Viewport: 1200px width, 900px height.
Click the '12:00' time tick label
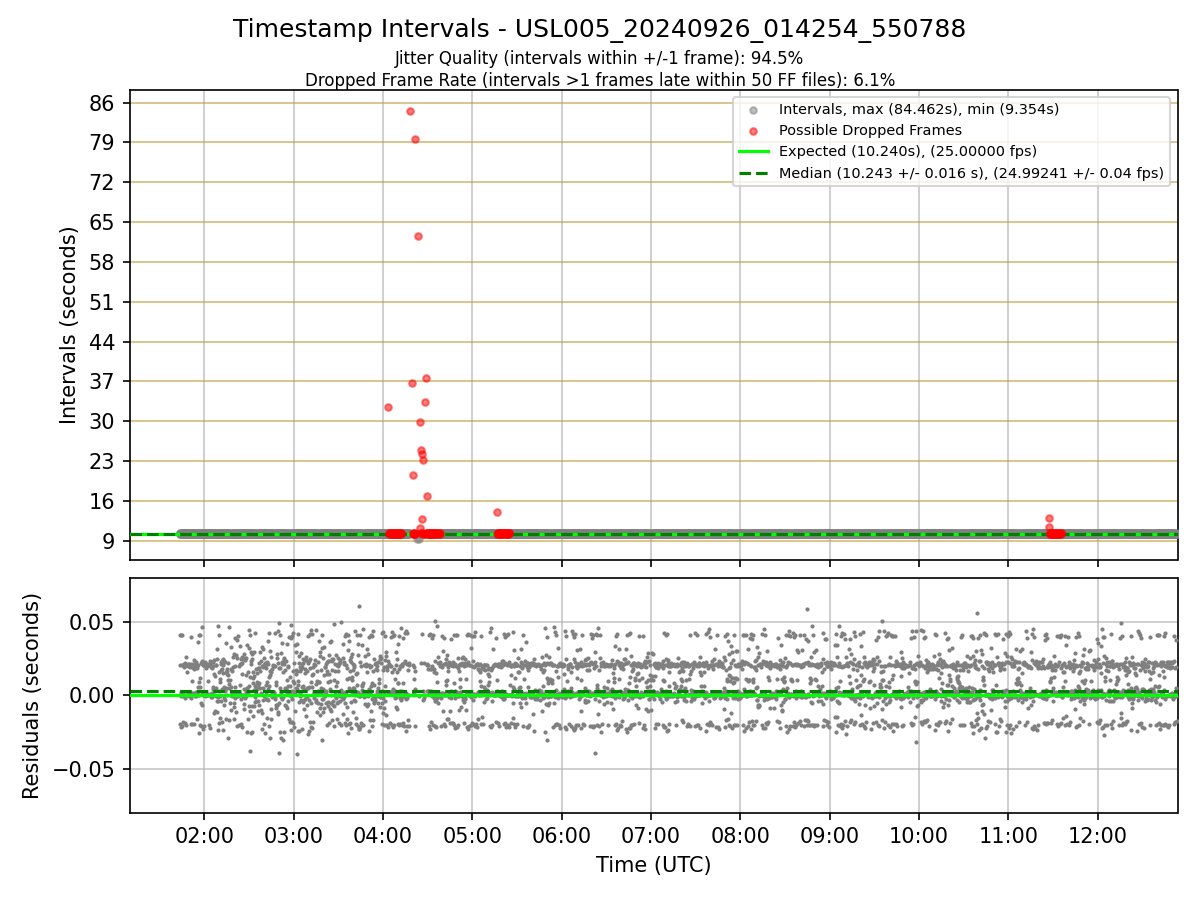tap(1098, 834)
